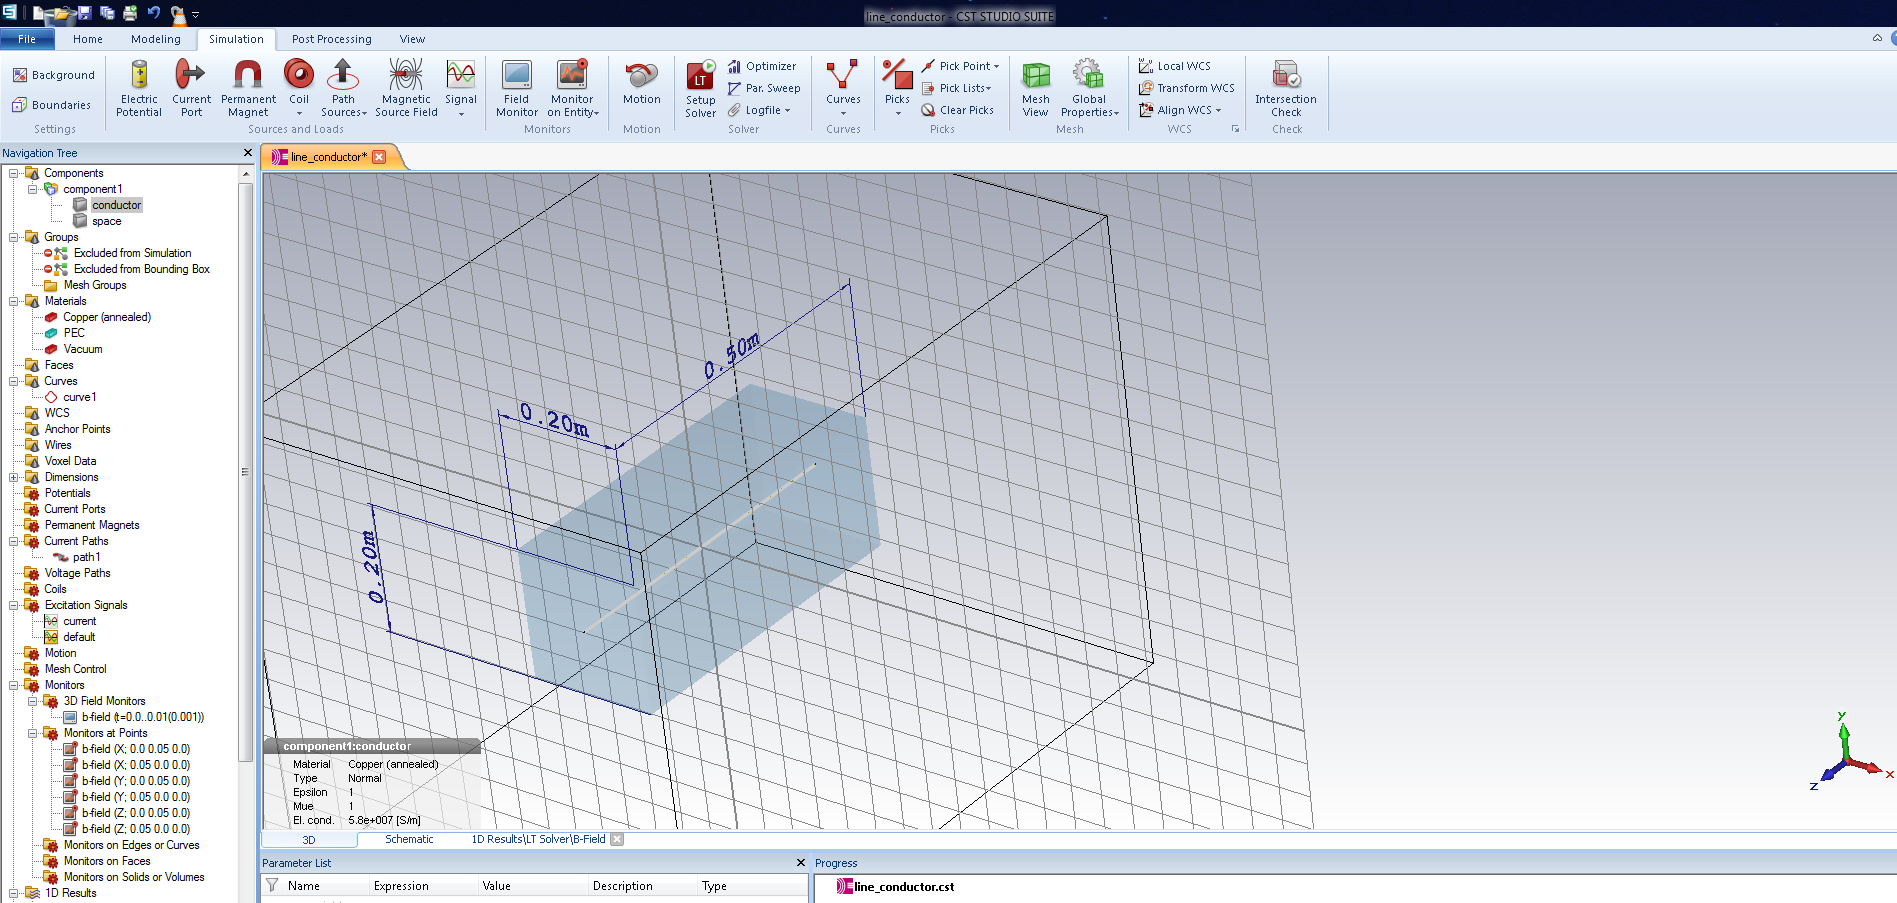Click the Navigation Tree scrollbar
Image resolution: width=1897 pixels, height=903 pixels.
tap(245, 470)
